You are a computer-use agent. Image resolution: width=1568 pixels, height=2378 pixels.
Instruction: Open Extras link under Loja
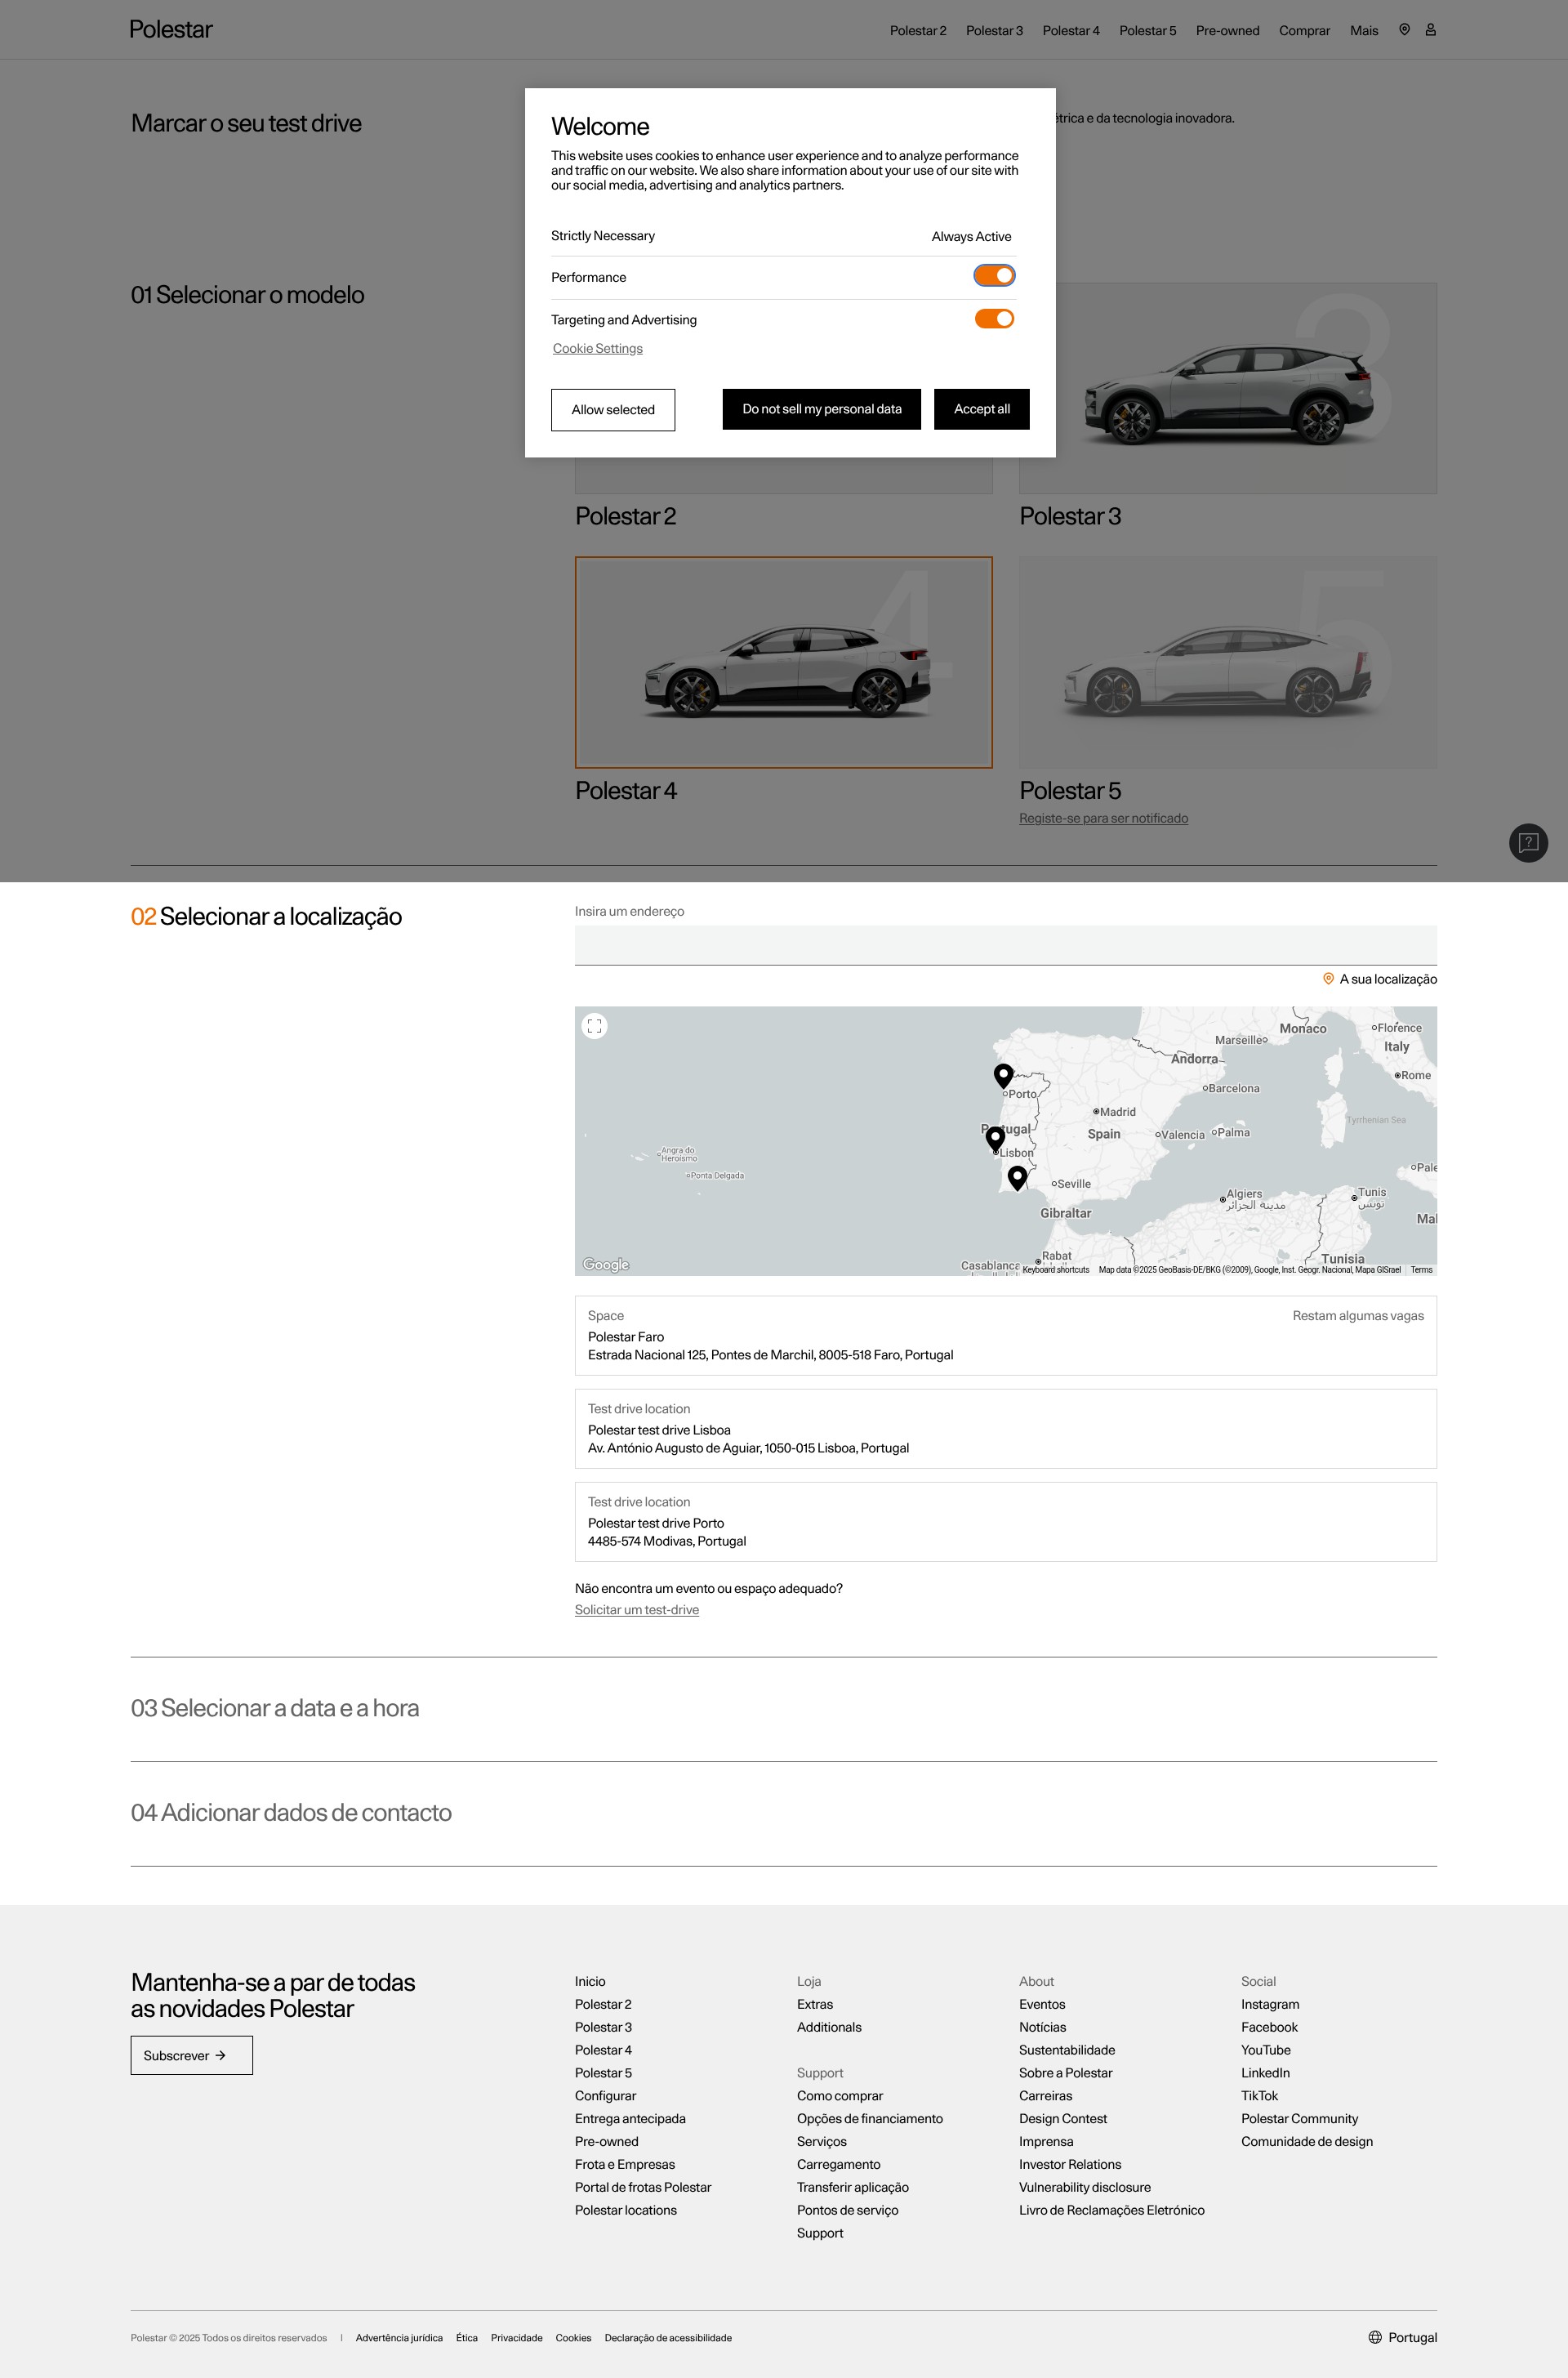[815, 2004]
